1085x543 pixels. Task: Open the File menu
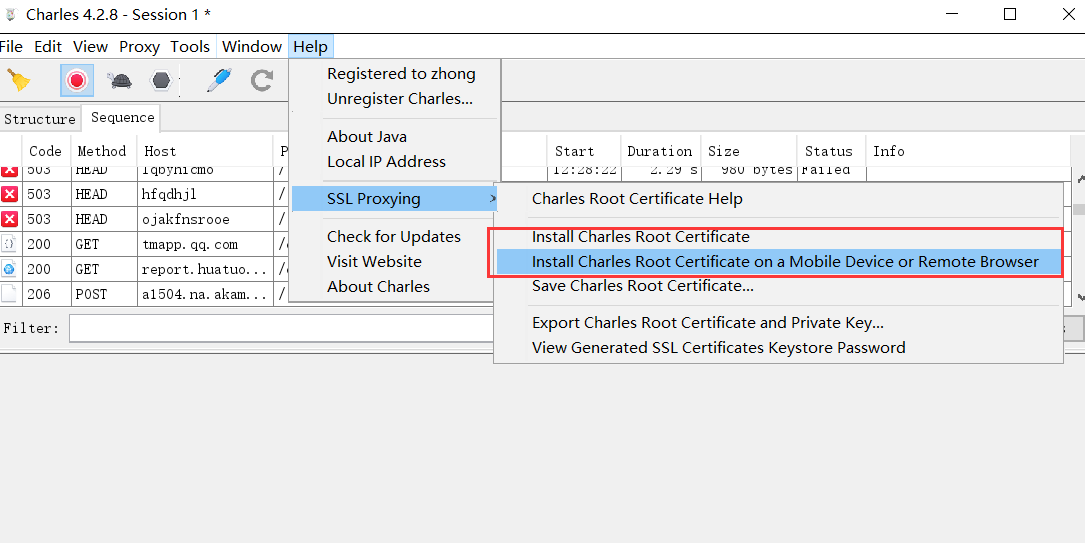click(x=11, y=47)
